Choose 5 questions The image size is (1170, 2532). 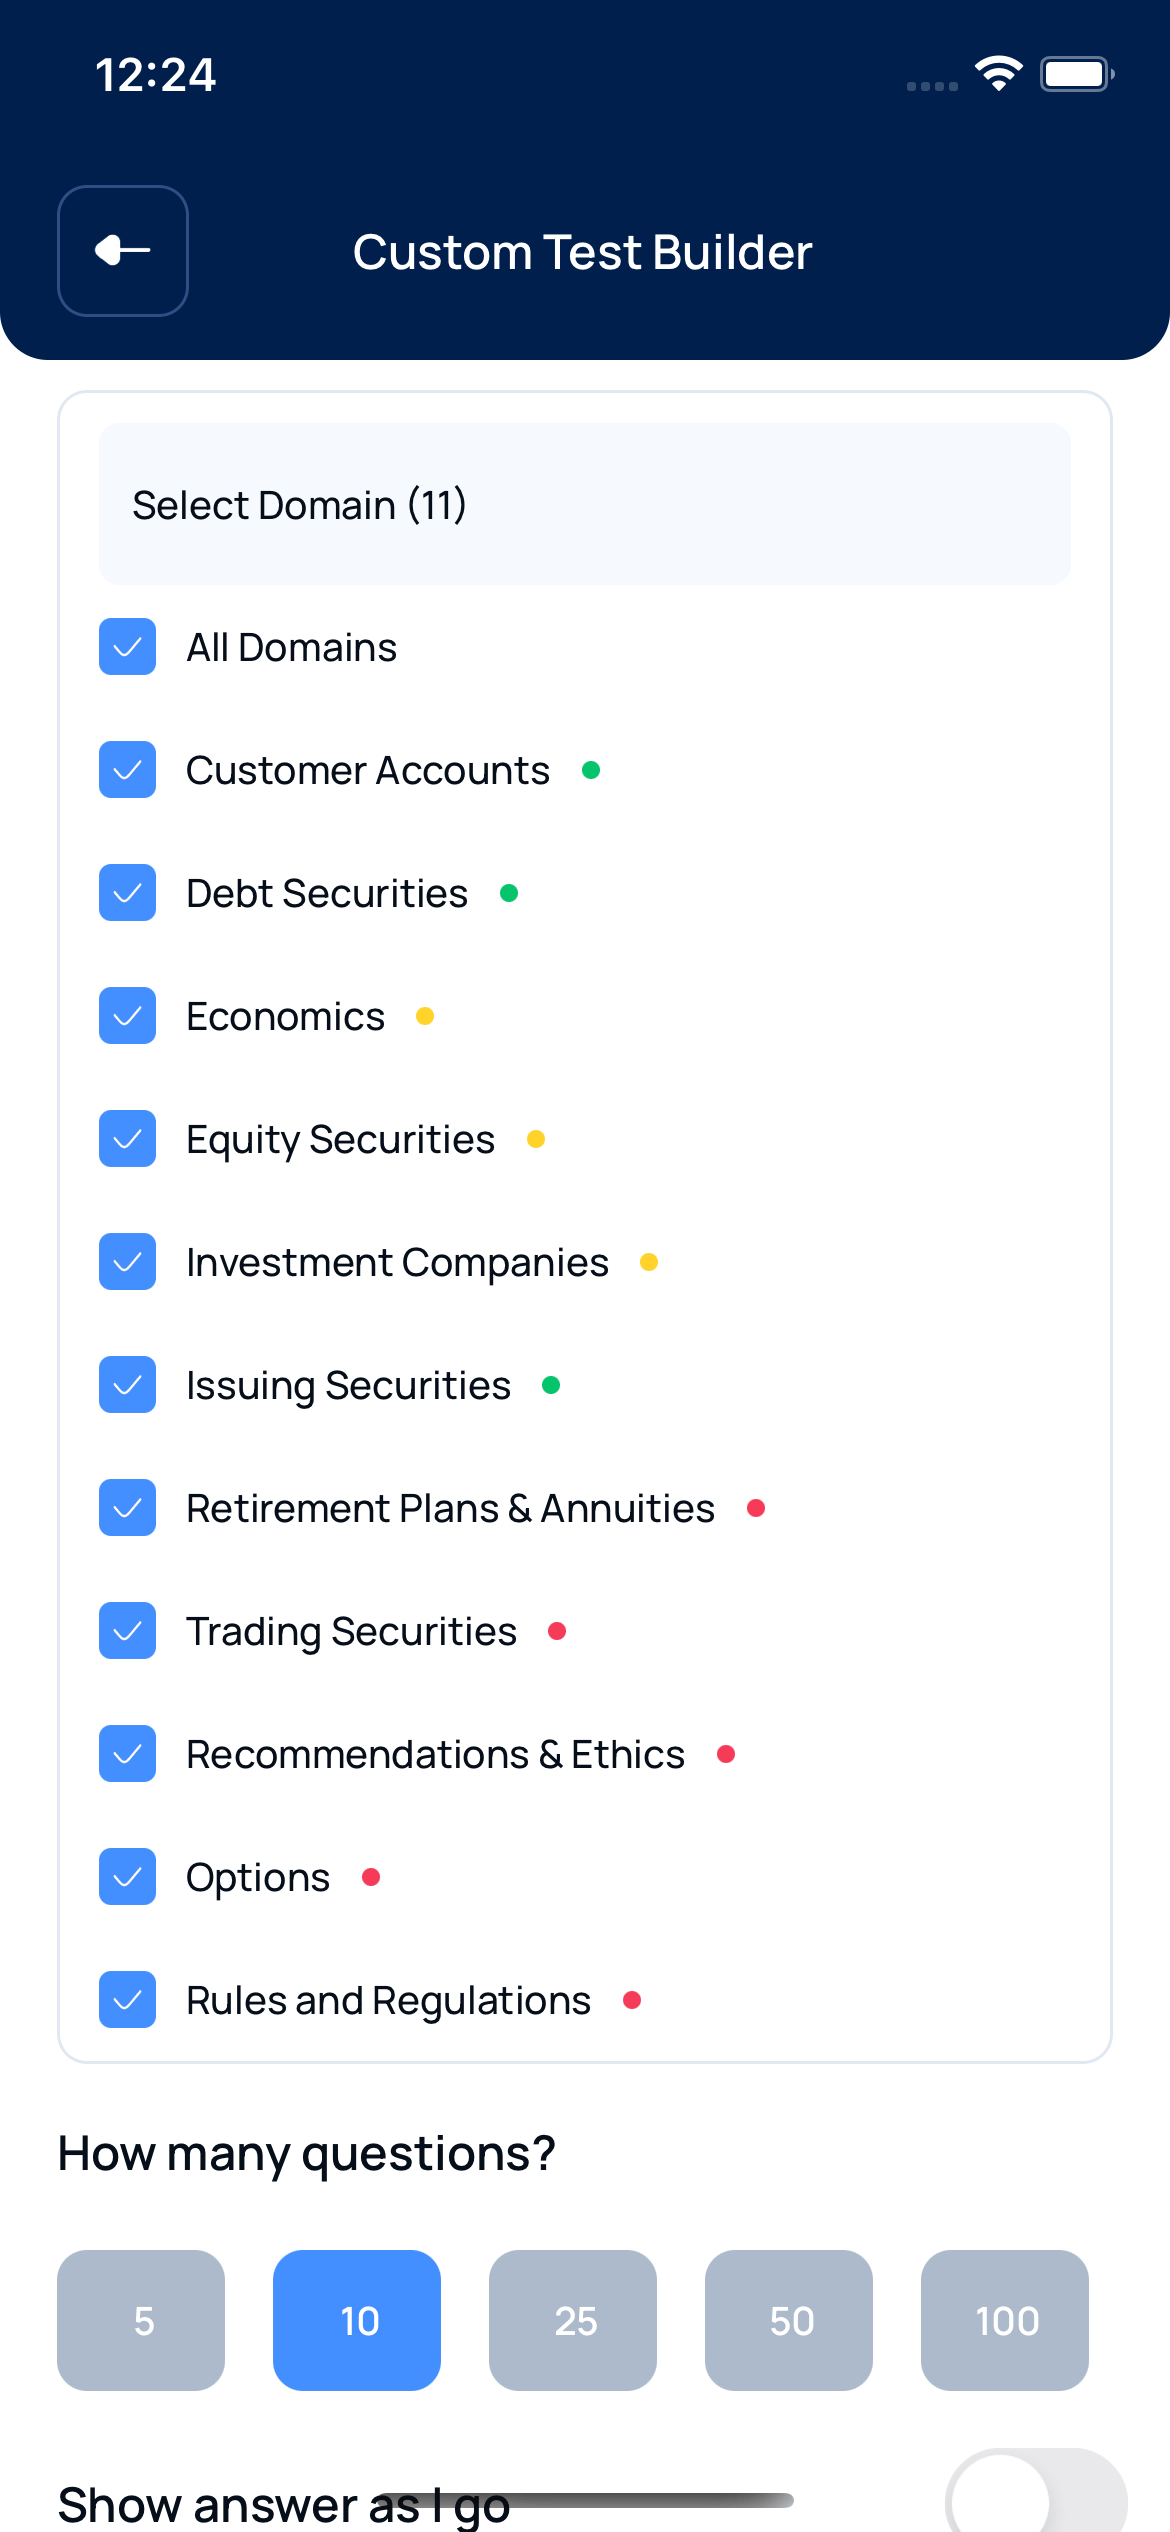point(141,2320)
